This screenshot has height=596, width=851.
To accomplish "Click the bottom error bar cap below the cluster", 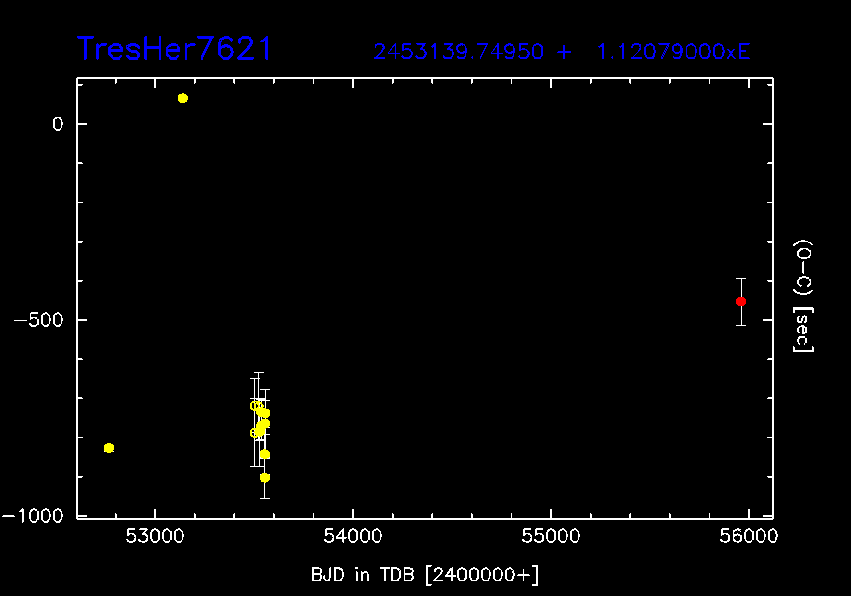I will (265, 498).
